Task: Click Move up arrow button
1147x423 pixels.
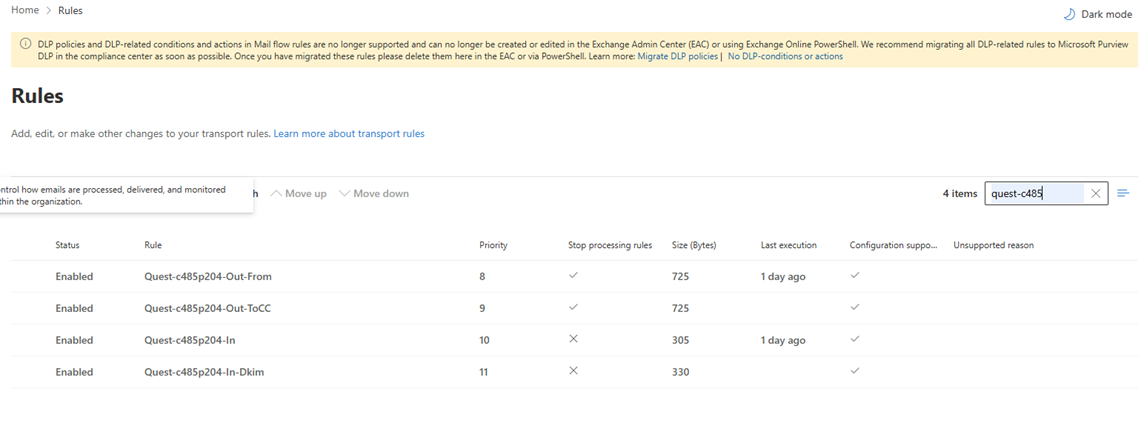Action: pyautogui.click(x=299, y=193)
